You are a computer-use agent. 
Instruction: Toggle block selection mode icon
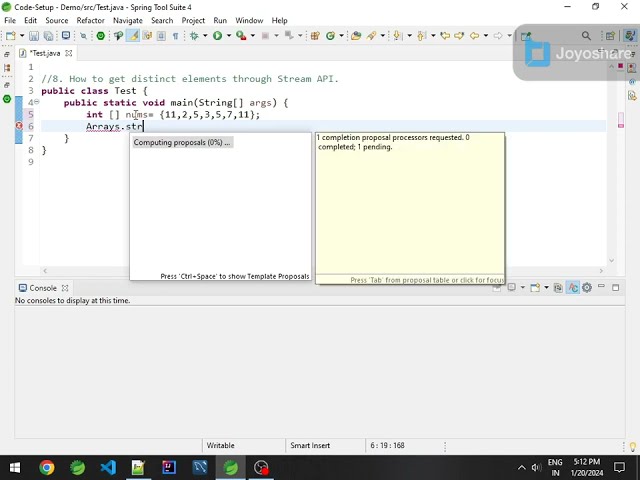click(161, 36)
